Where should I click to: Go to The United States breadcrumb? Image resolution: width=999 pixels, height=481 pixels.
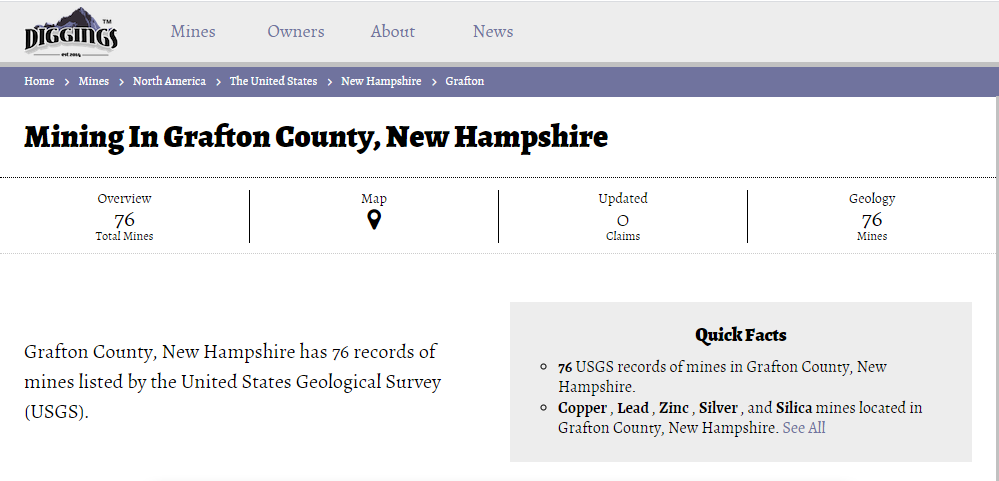273,81
